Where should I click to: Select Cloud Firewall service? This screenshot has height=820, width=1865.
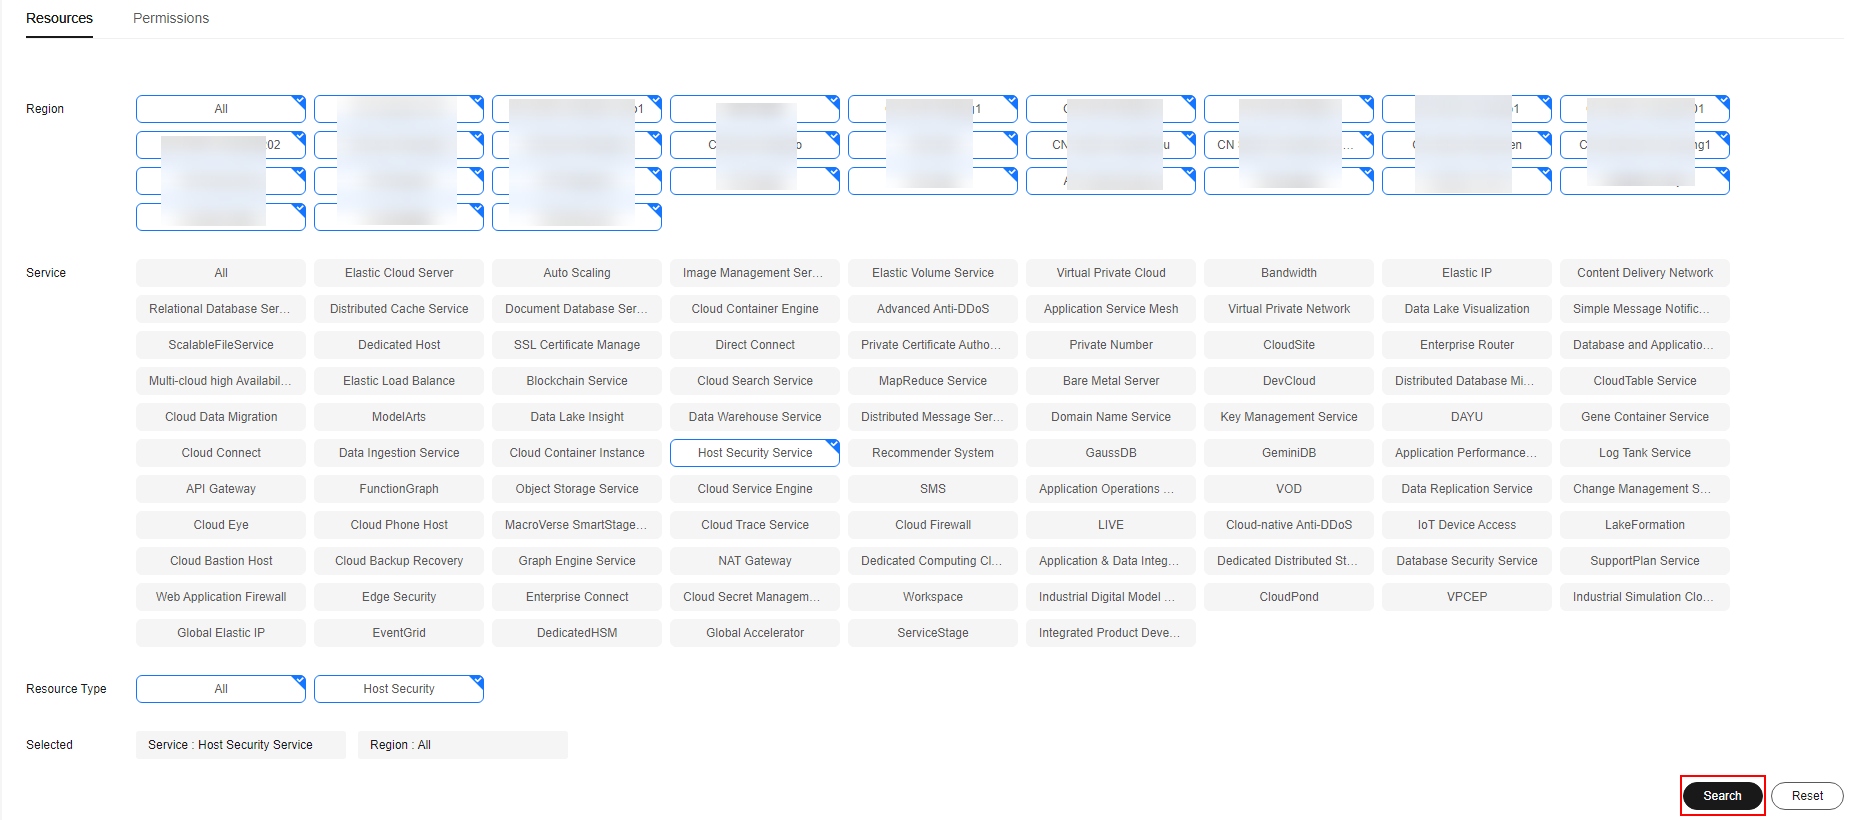coord(933,525)
